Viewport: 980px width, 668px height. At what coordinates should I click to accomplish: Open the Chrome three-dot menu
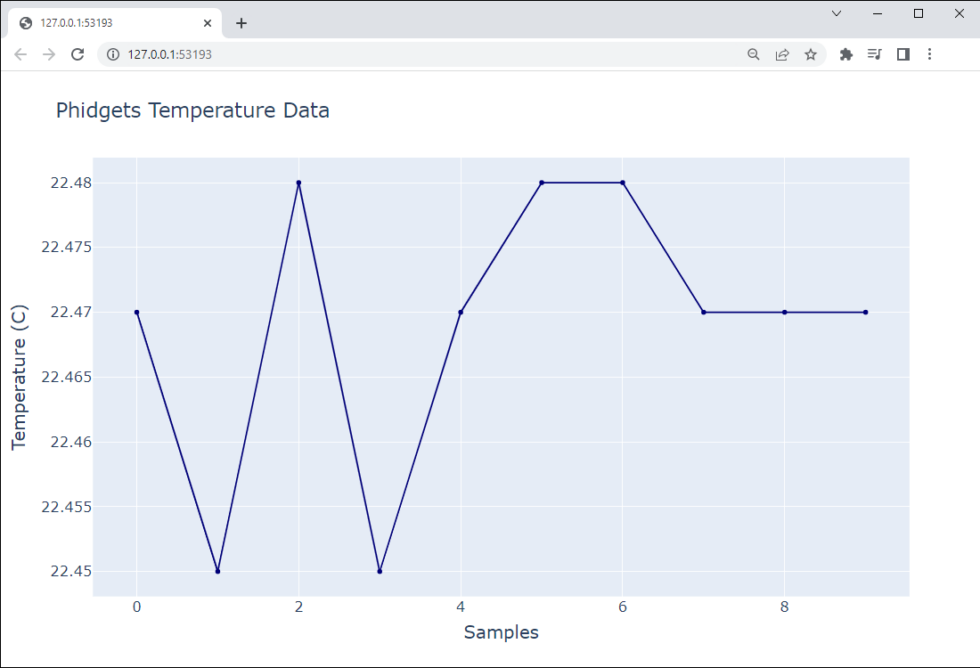(x=931, y=55)
